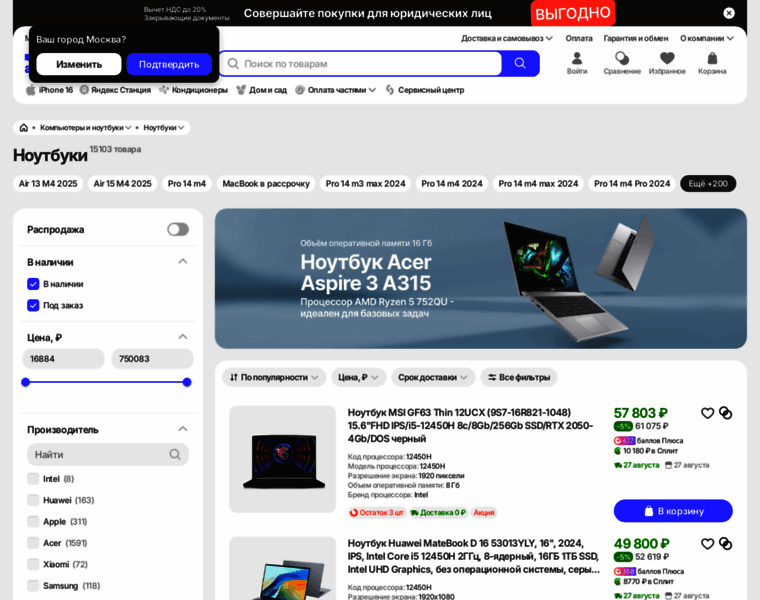The height and width of the screenshot is (600, 760).
Task: Check the Samsung manufacturer checkbox
Action: click(x=33, y=585)
